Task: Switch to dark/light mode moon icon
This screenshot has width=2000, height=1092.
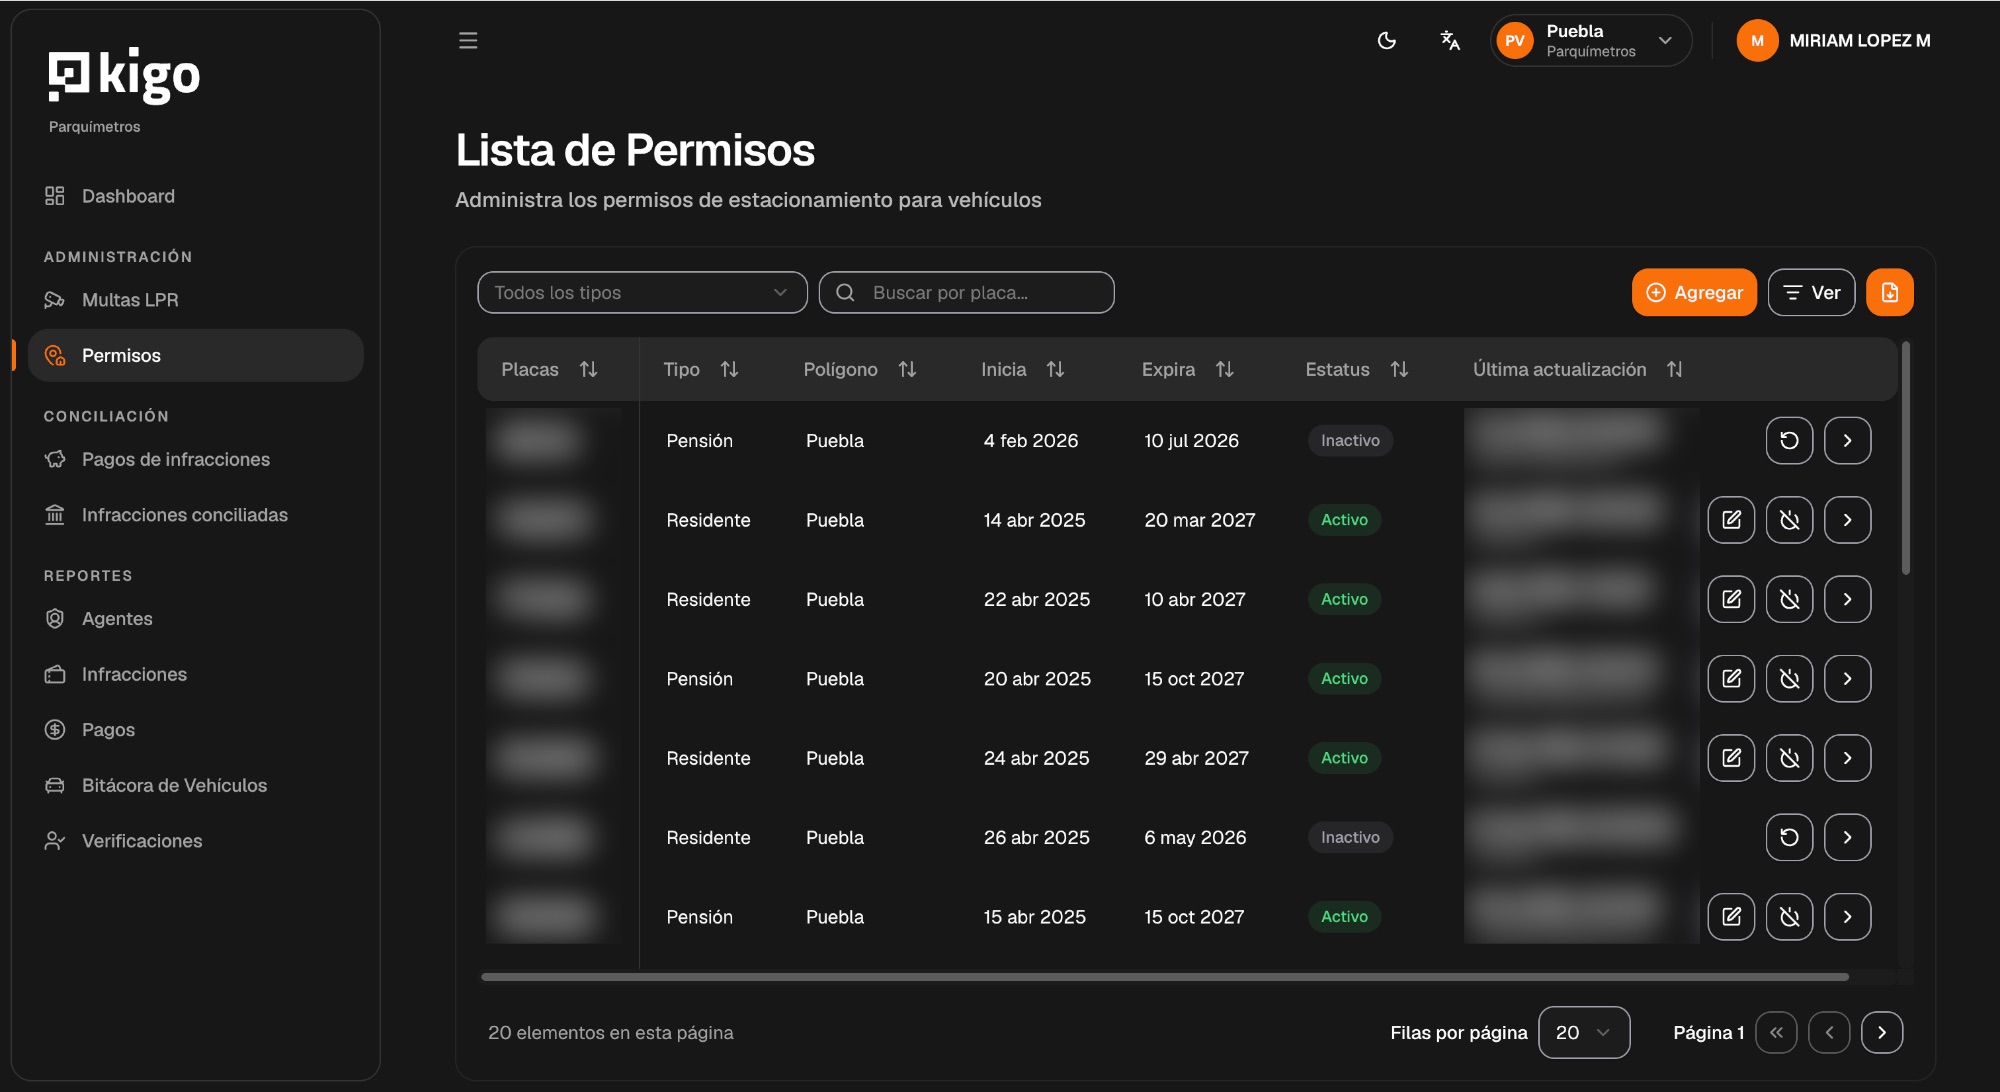Action: 1387,41
